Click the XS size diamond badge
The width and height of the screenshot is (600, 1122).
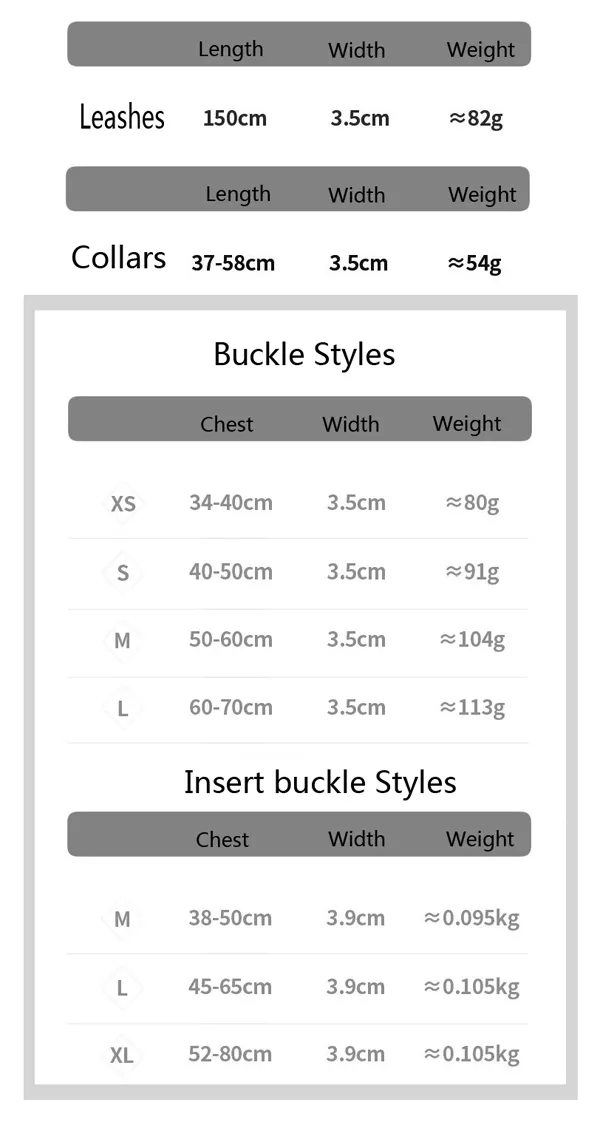click(123, 504)
